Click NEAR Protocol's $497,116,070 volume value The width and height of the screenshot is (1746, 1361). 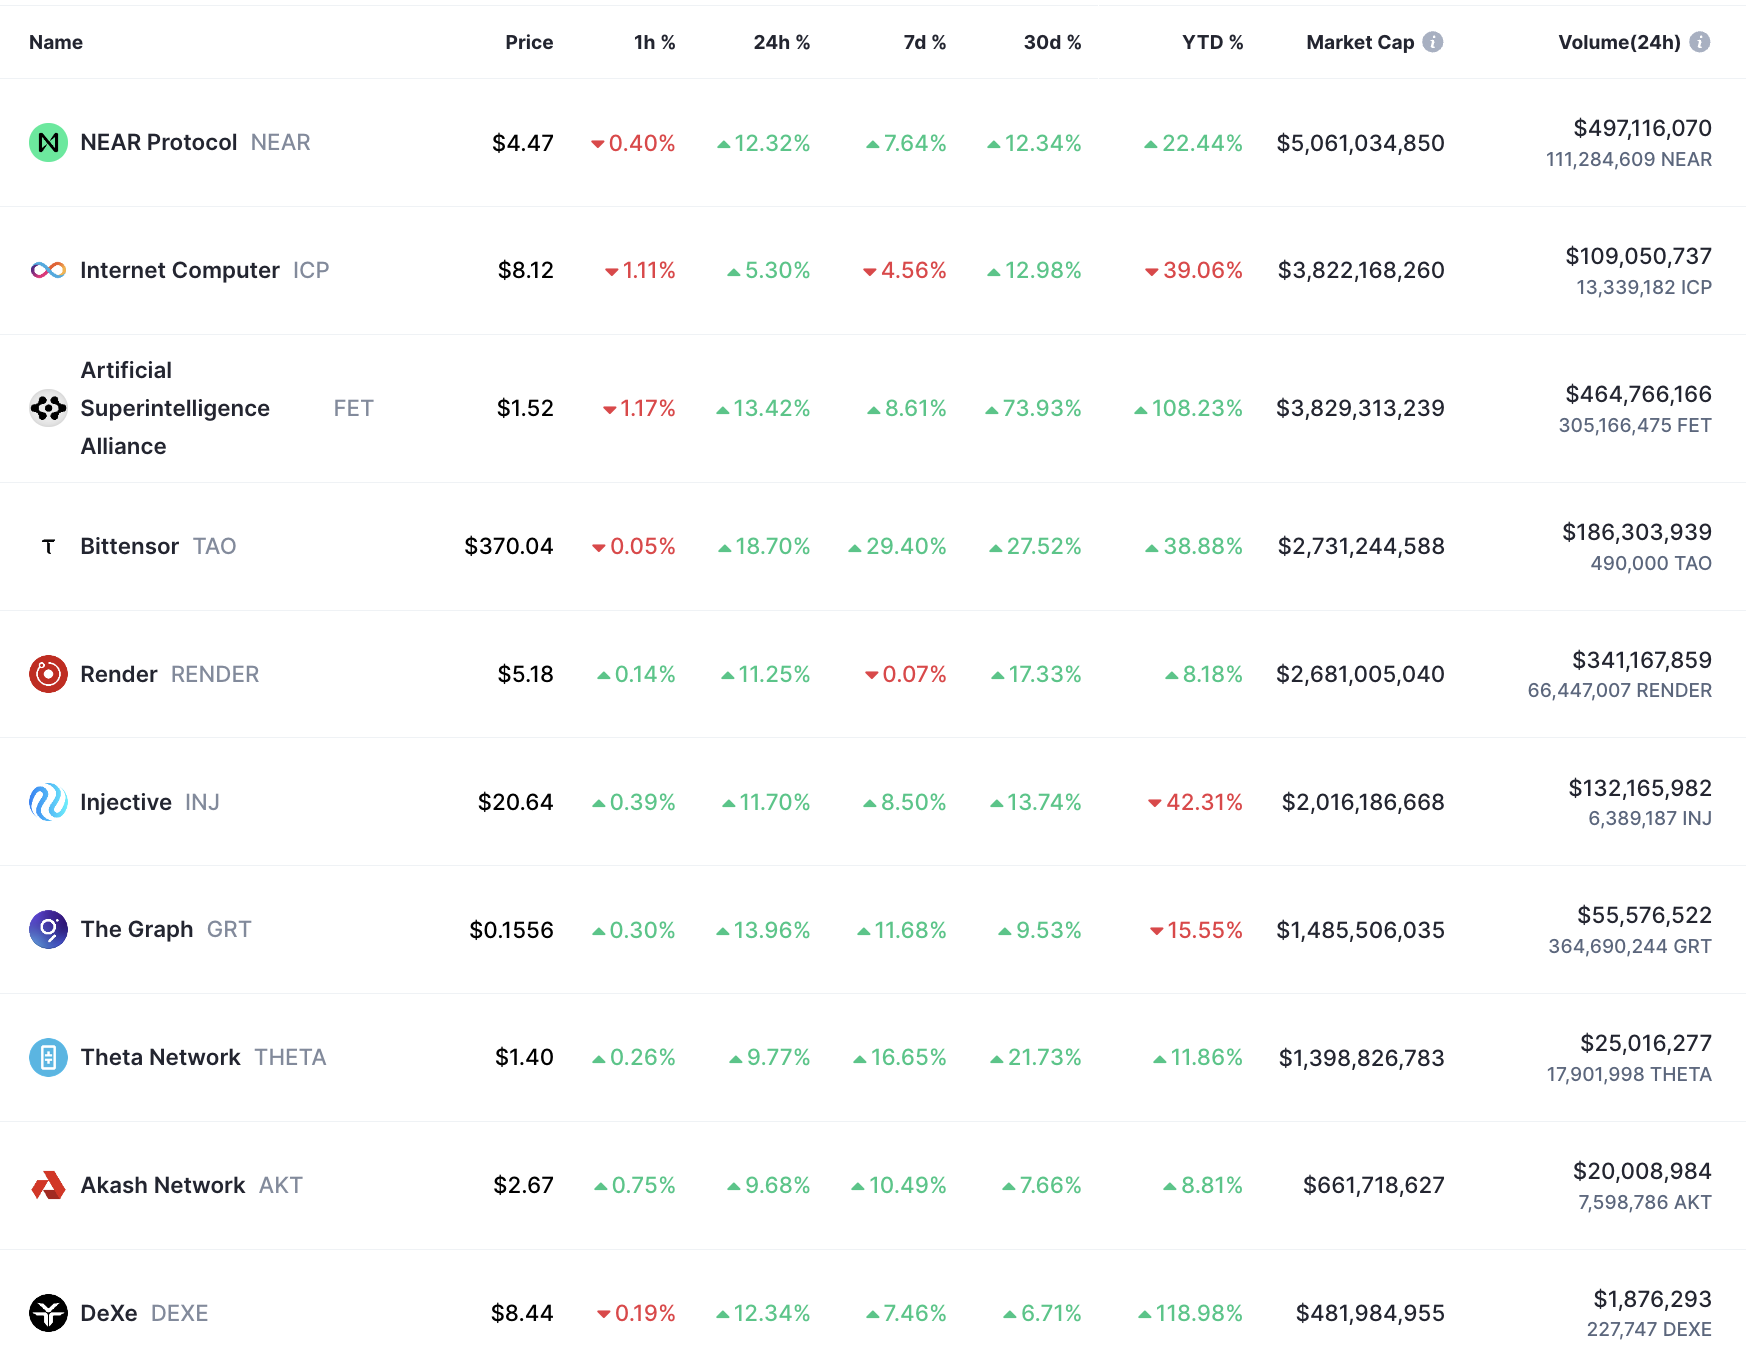point(1642,128)
